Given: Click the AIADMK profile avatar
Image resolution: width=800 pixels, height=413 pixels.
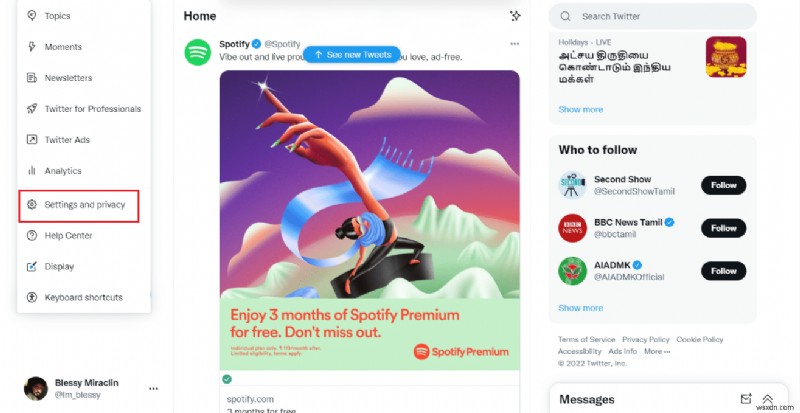Looking at the screenshot, I should pos(571,271).
